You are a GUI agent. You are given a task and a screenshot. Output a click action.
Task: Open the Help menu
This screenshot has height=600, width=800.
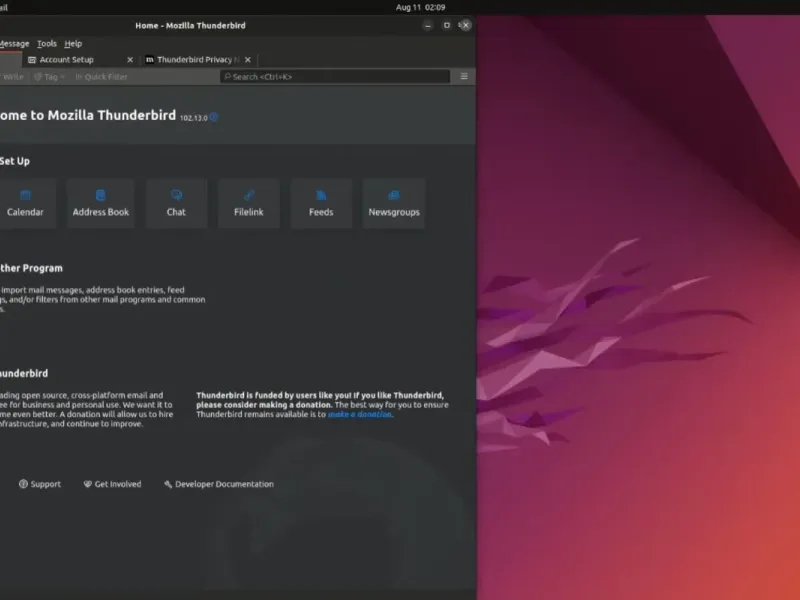click(x=73, y=43)
